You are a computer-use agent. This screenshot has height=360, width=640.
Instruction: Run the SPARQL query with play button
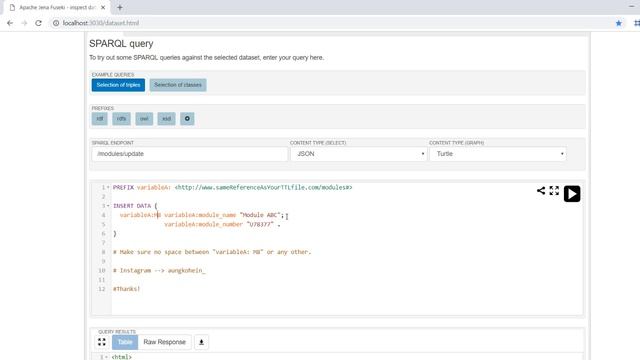(x=572, y=193)
